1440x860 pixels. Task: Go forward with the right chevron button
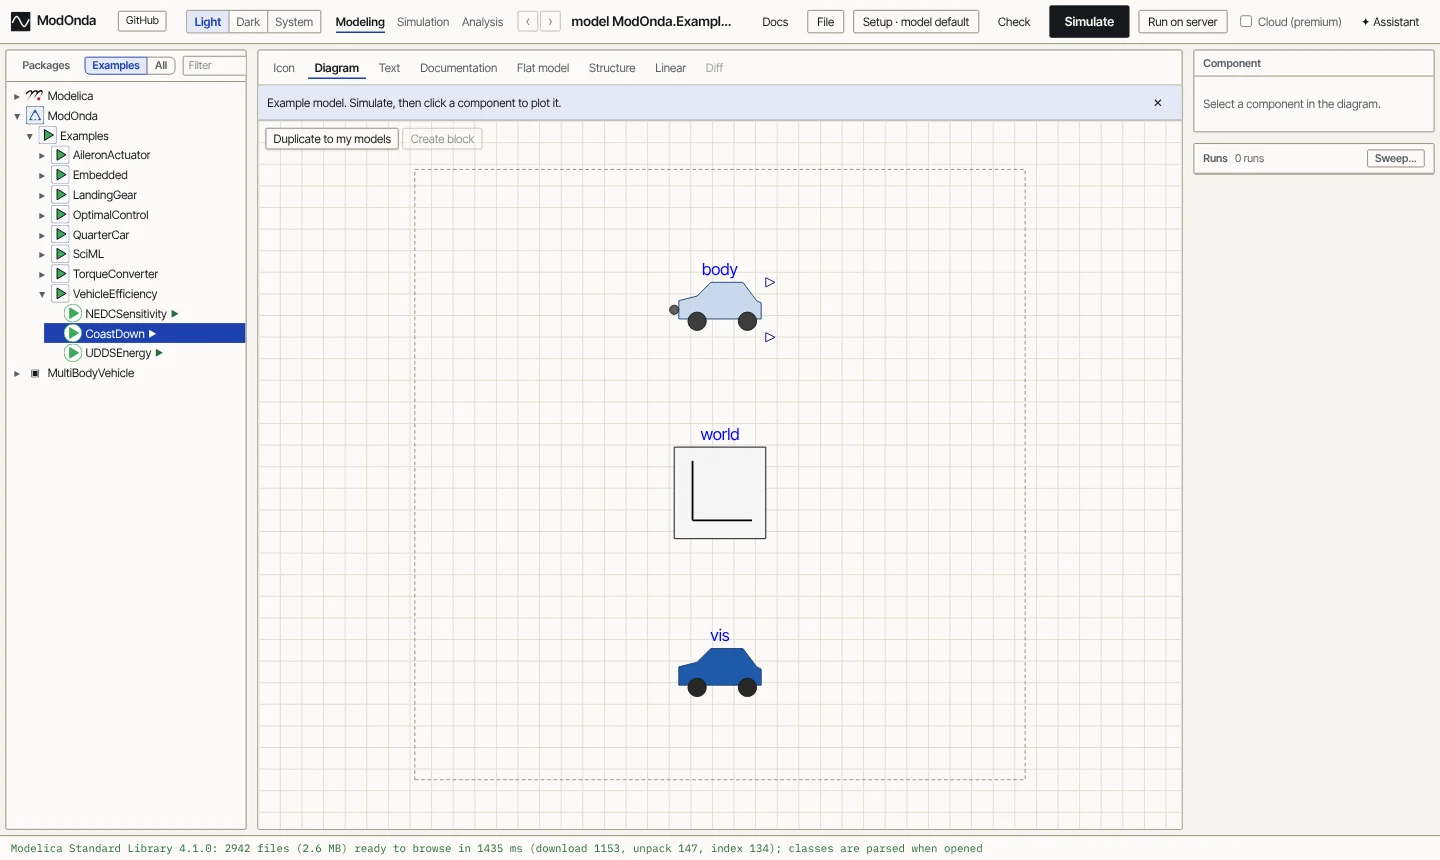coord(550,21)
